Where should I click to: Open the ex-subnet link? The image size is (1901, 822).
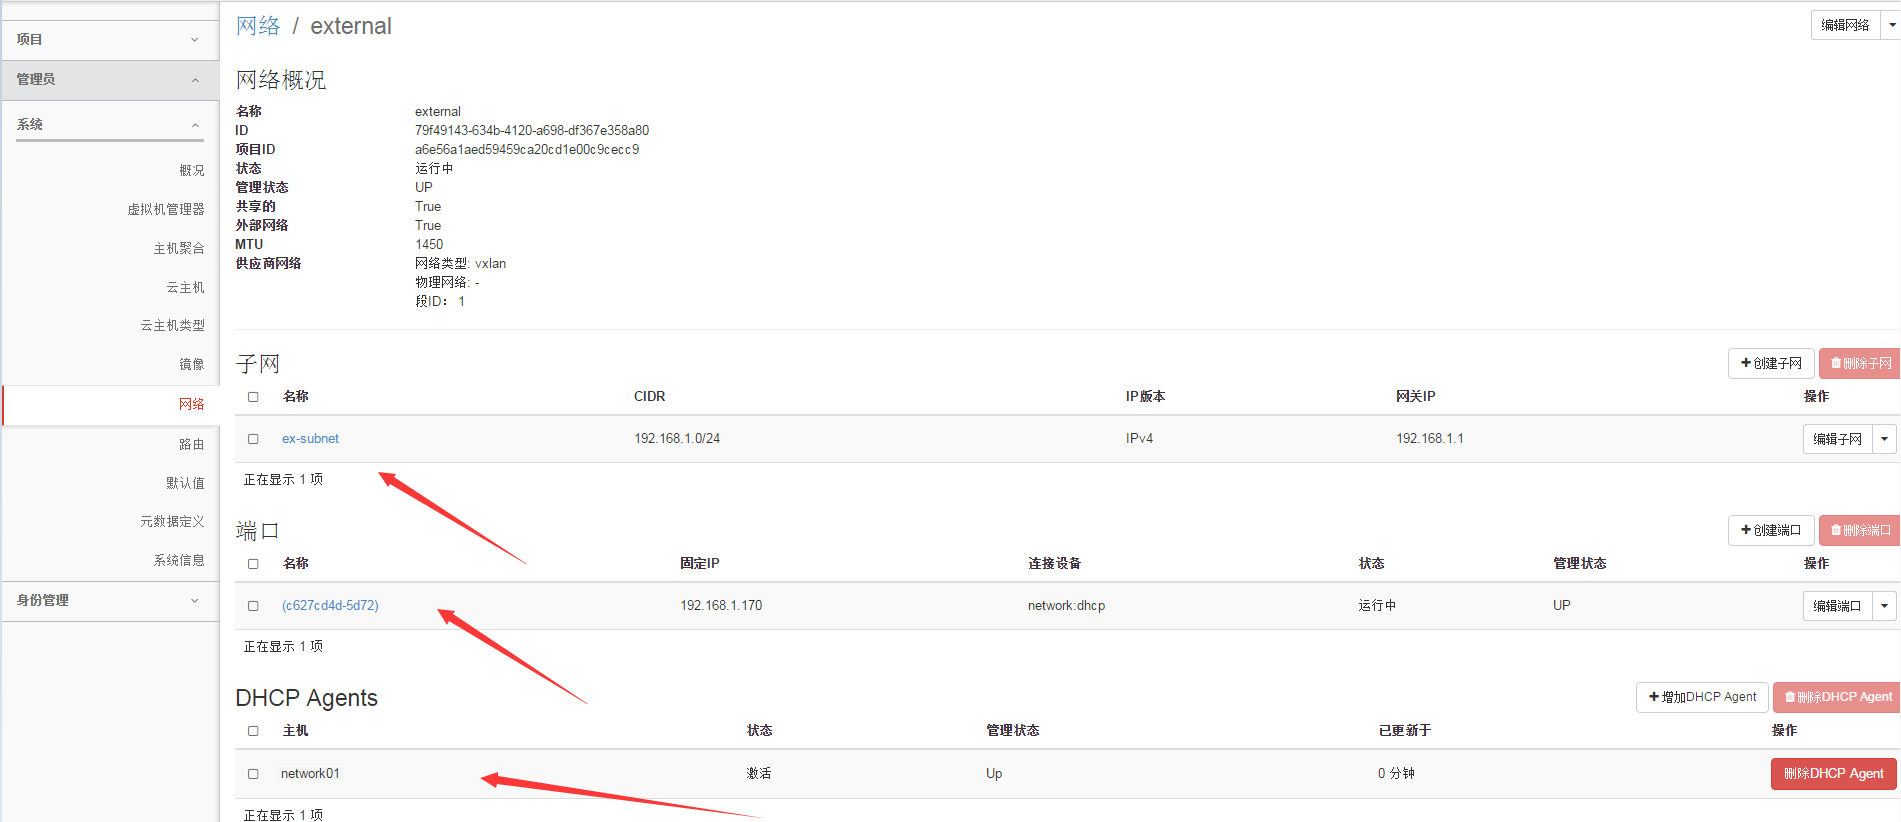pos(310,439)
